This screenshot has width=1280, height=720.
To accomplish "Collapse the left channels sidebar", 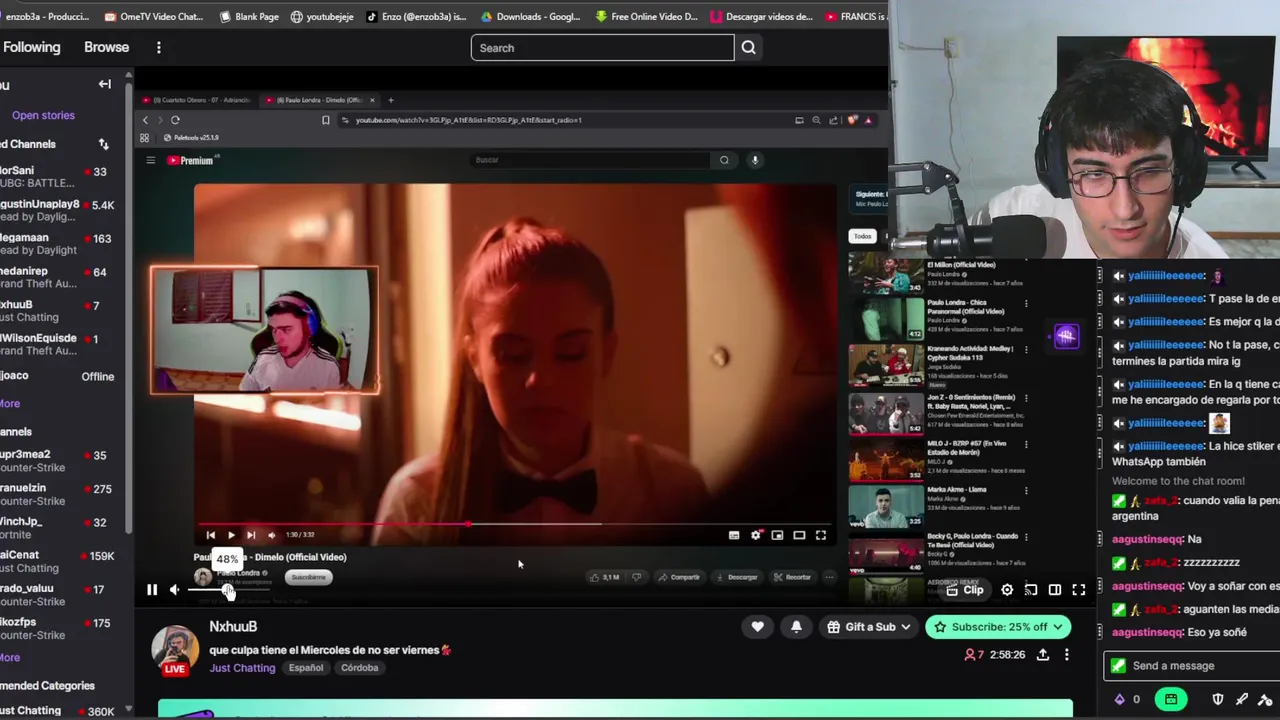I will click(x=104, y=84).
